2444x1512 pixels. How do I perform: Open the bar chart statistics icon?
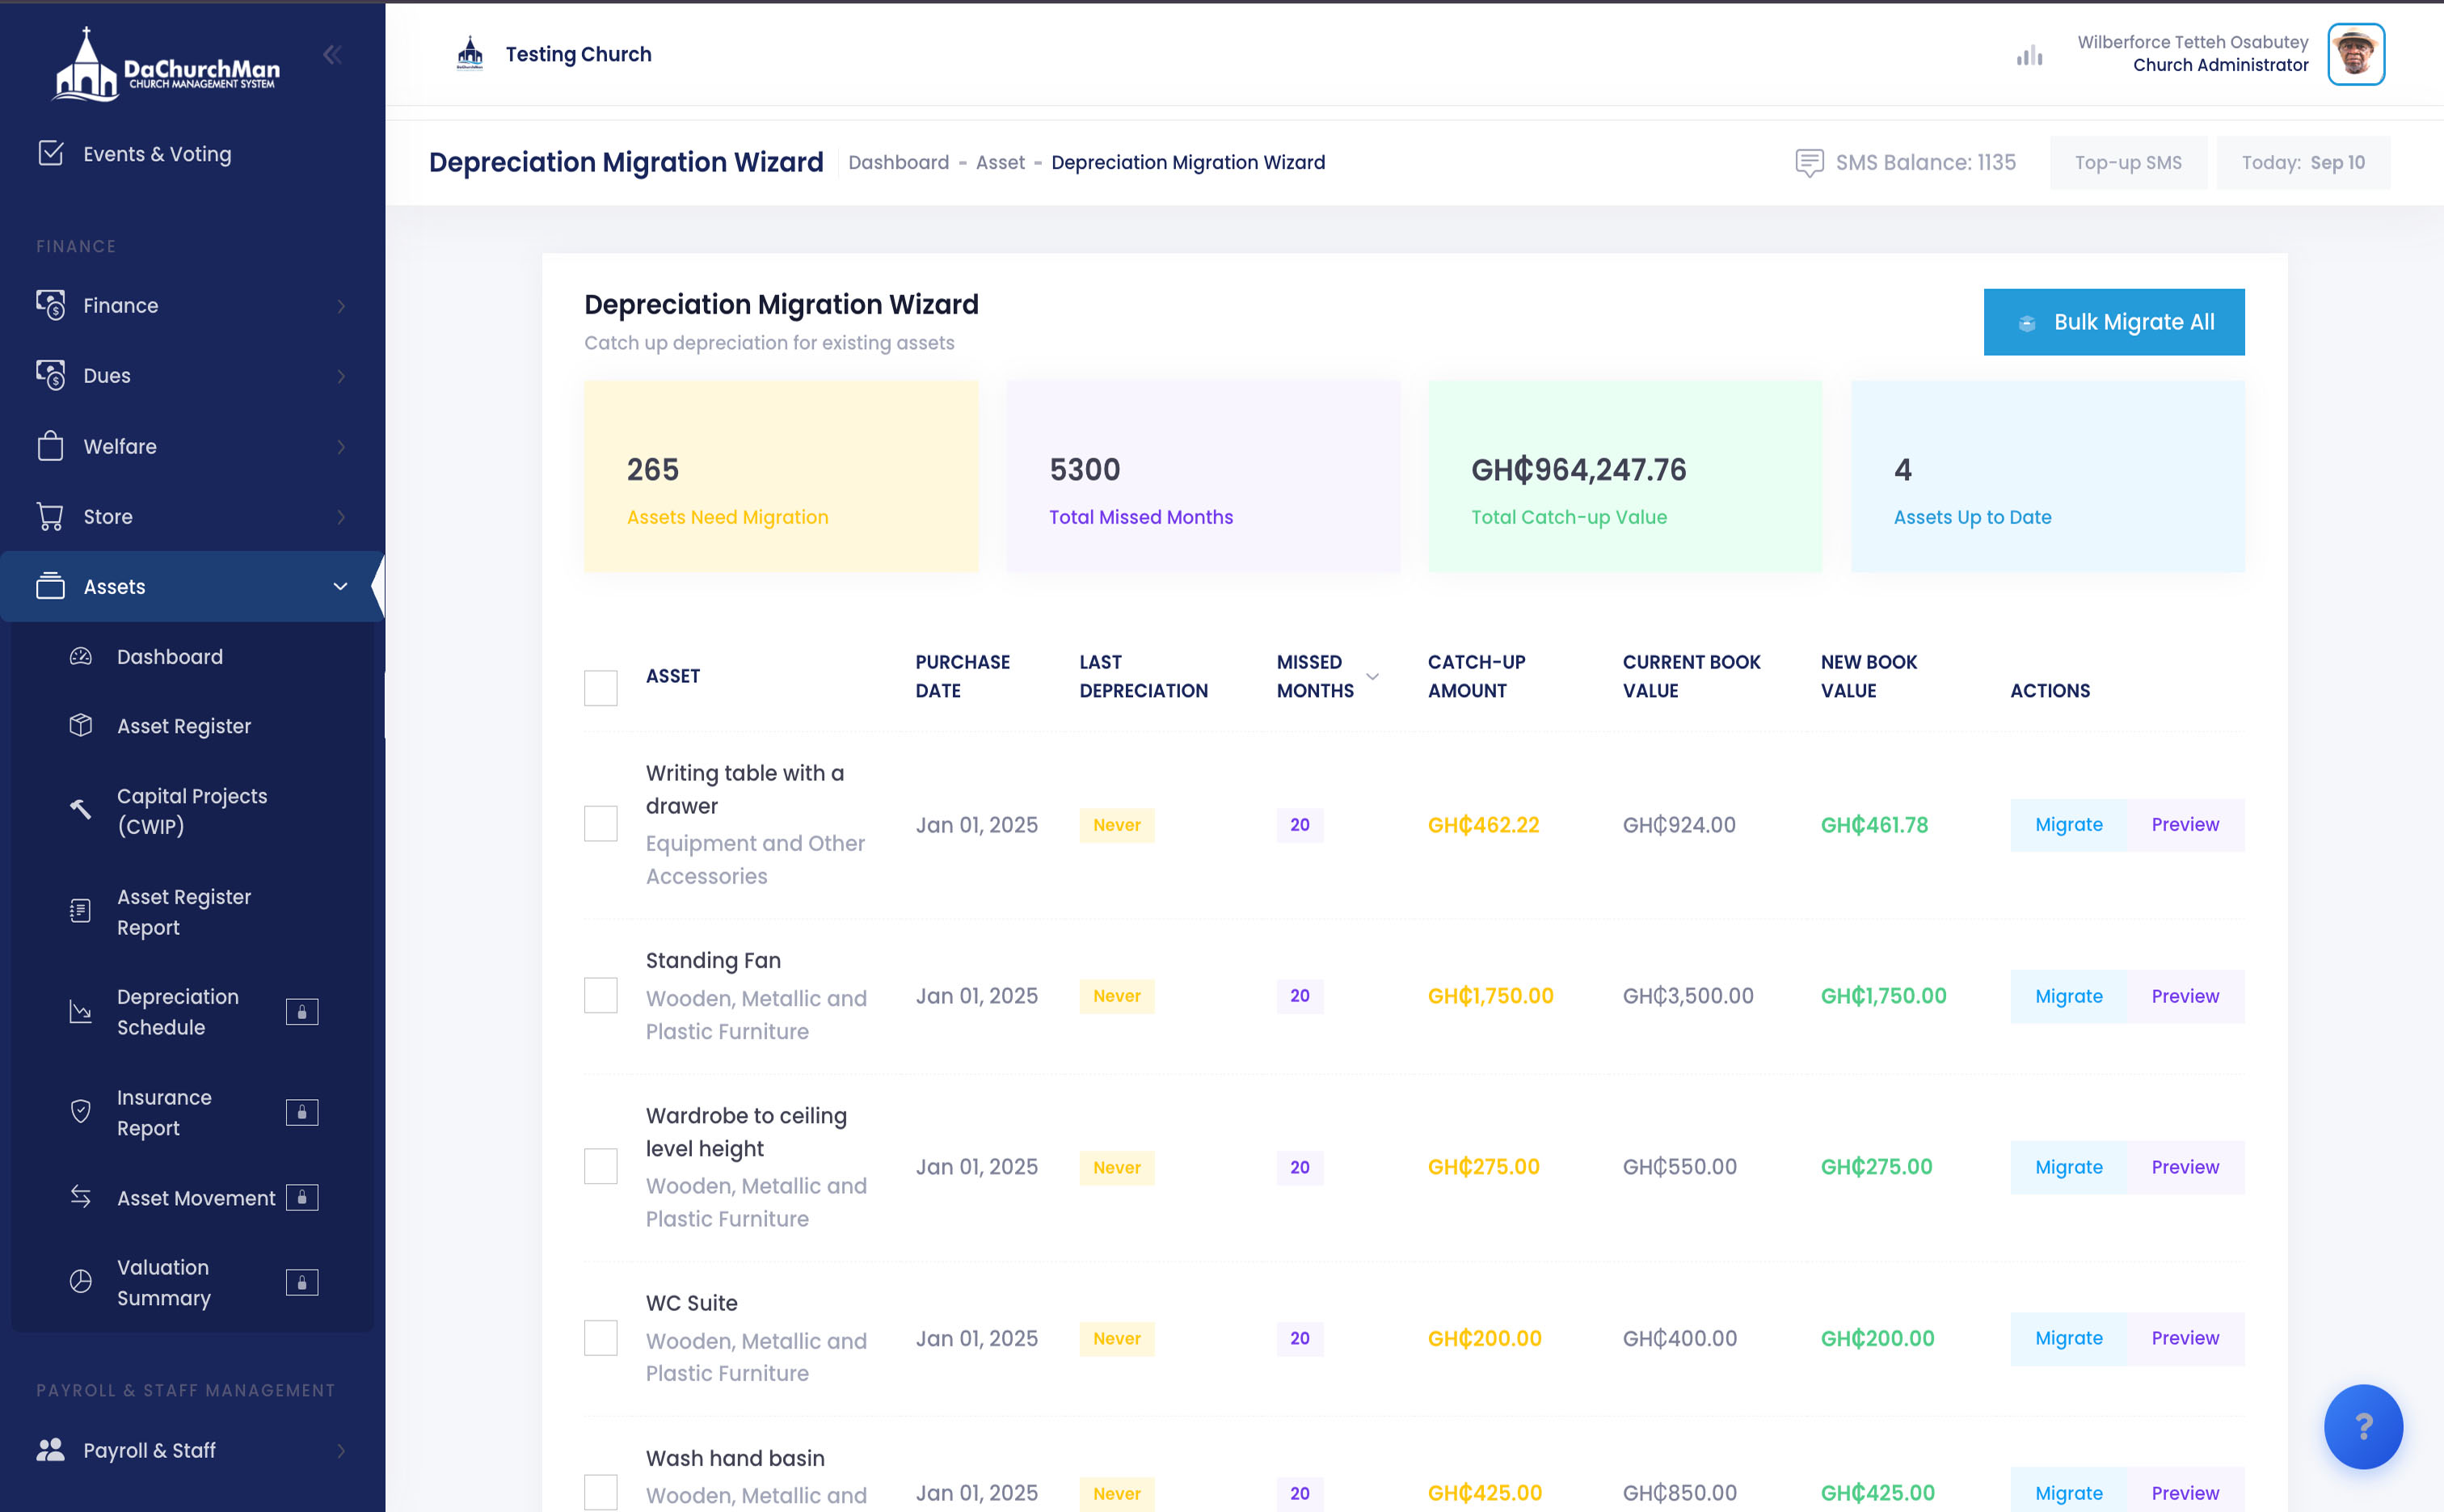[x=2029, y=55]
